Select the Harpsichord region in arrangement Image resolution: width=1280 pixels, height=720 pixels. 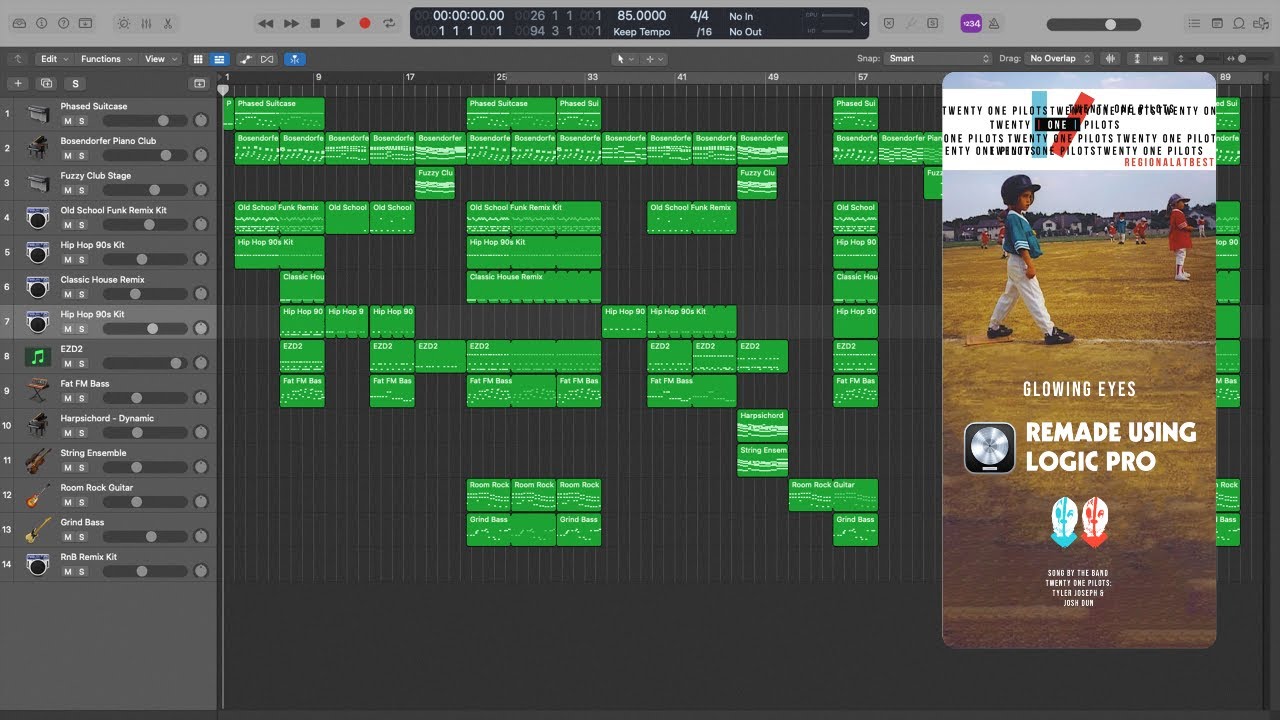click(762, 425)
